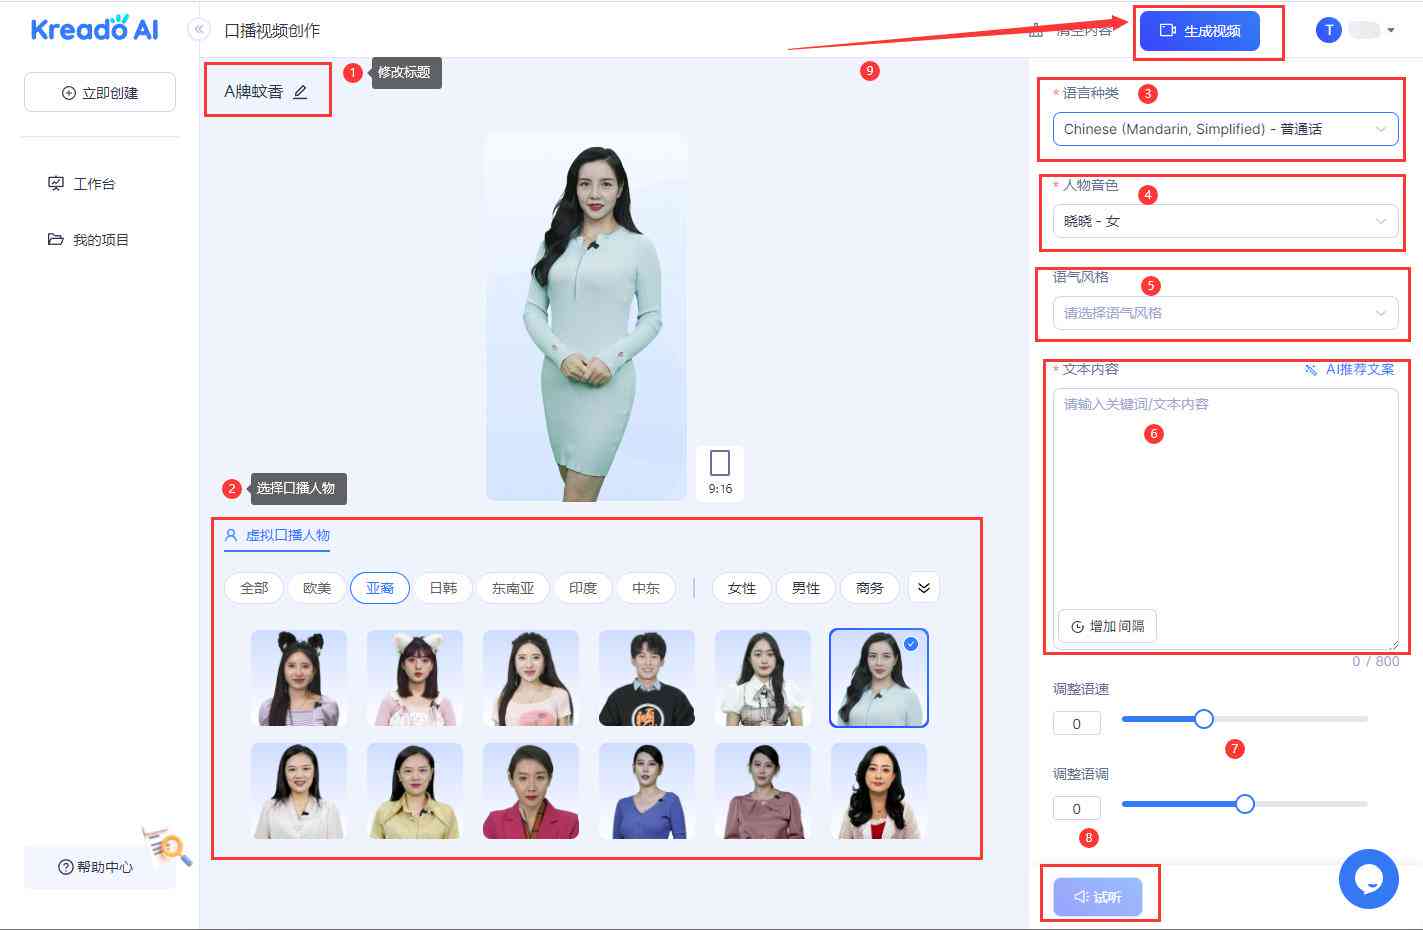This screenshot has height=930, width=1423.
Task: Choose the avatar in pink top
Action: point(531,678)
